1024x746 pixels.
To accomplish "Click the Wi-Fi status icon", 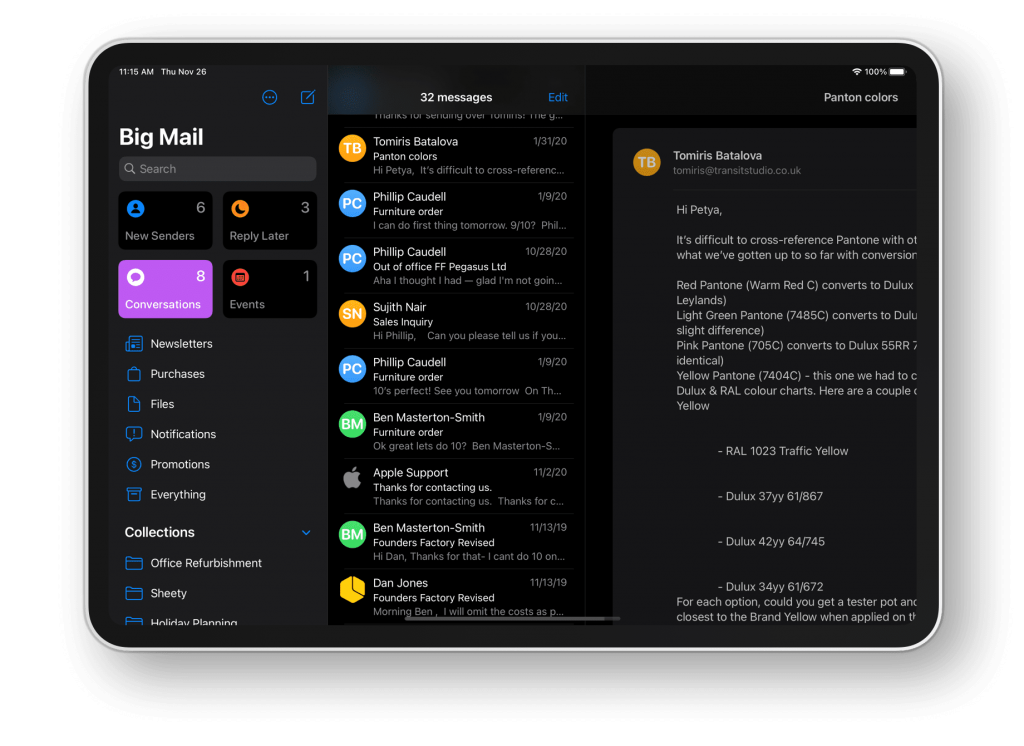I will 856,72.
